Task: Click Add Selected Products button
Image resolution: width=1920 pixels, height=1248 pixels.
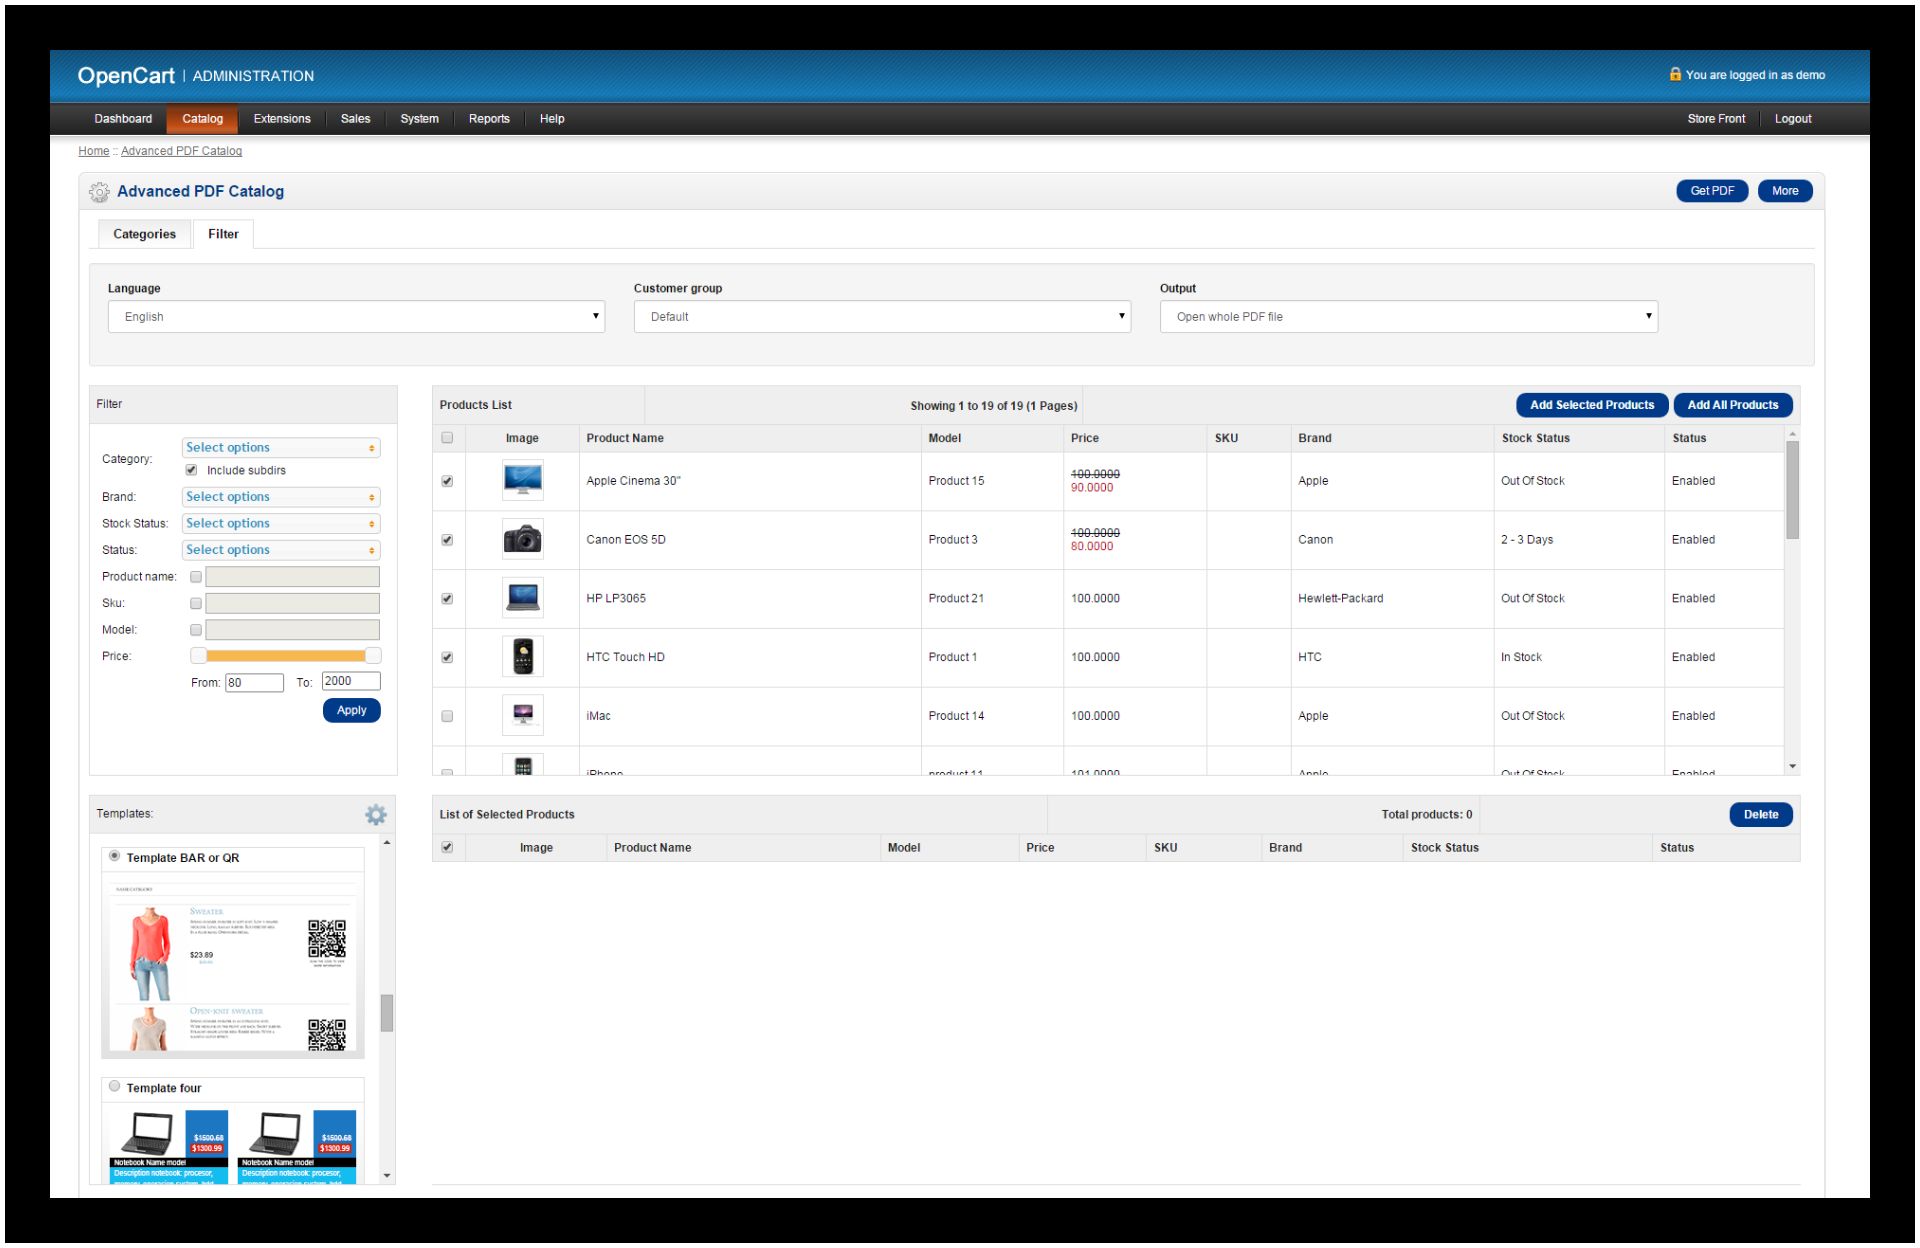Action: 1591,405
